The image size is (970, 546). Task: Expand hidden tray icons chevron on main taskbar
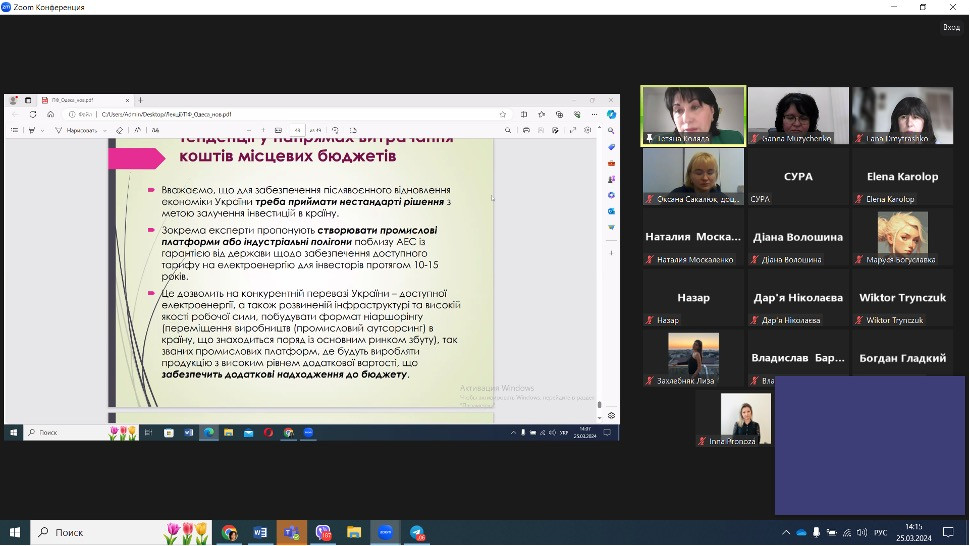786,532
